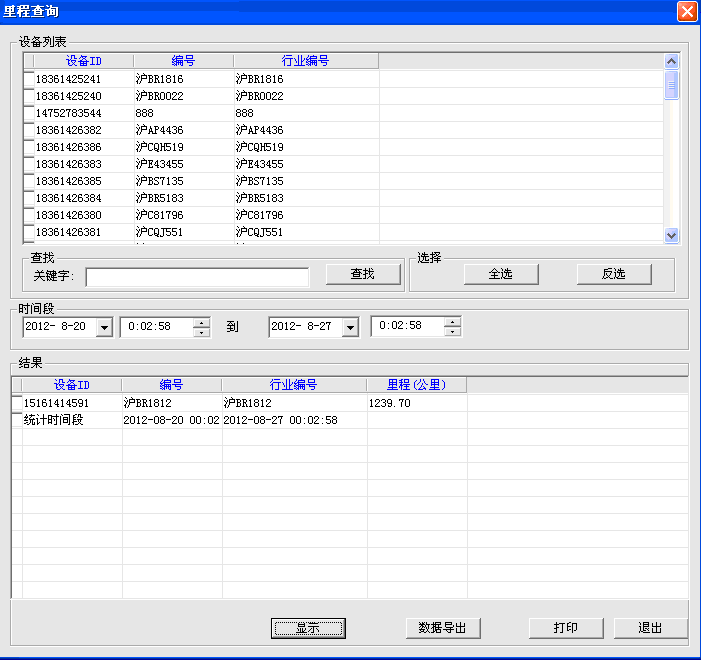Tick checkbox for device 14752783544
701x662 pixels.
pyautogui.click(x=29, y=113)
